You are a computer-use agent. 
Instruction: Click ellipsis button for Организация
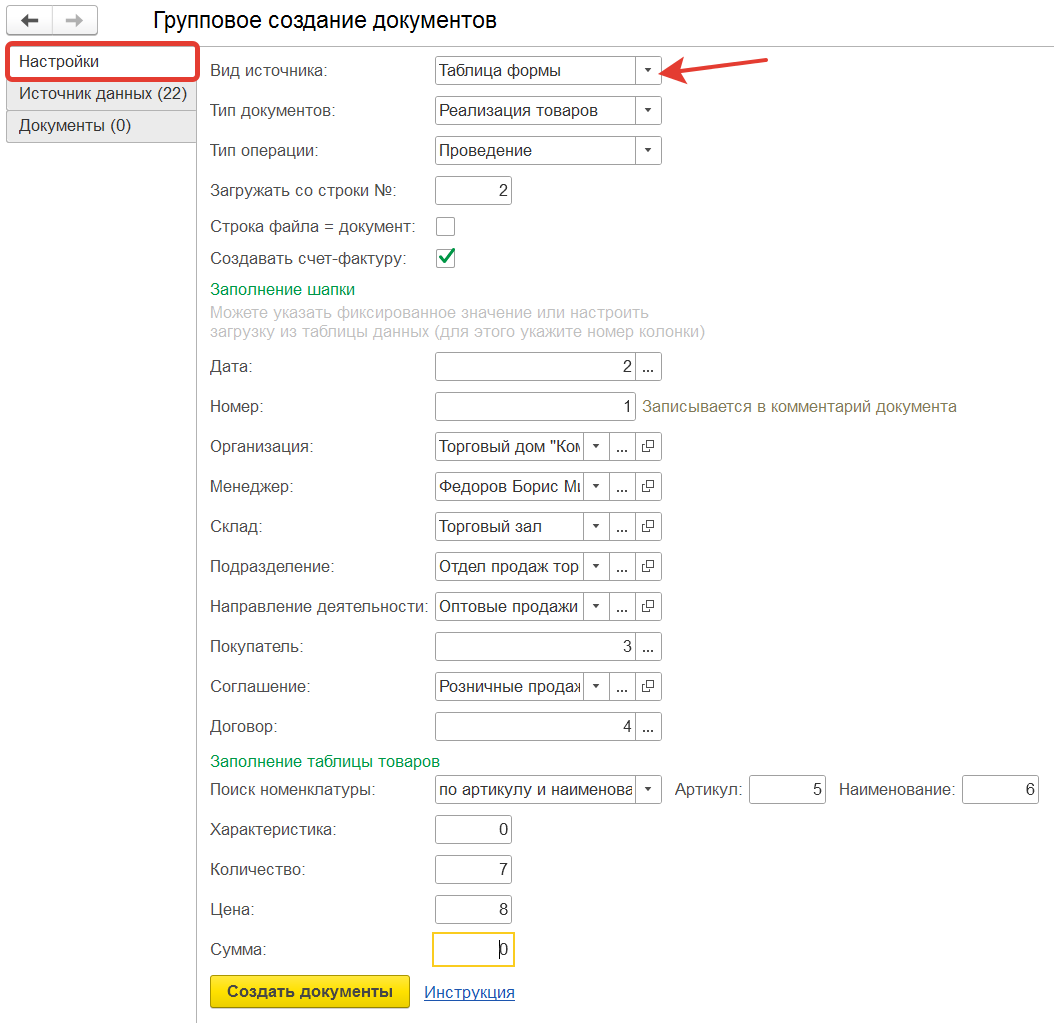coord(622,446)
